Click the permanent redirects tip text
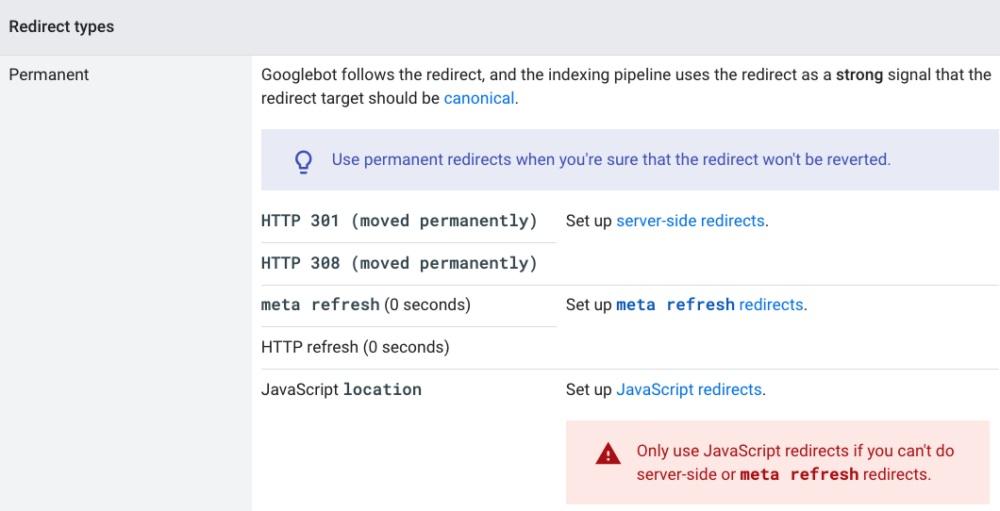The width and height of the screenshot is (1000, 511). click(x=610, y=160)
